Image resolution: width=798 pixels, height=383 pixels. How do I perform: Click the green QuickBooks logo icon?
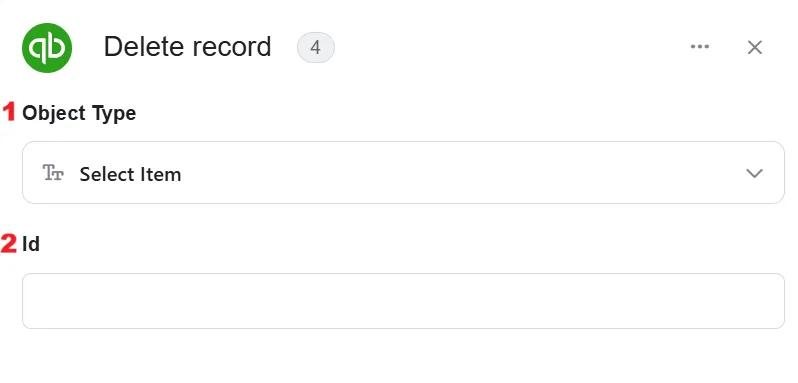point(47,48)
